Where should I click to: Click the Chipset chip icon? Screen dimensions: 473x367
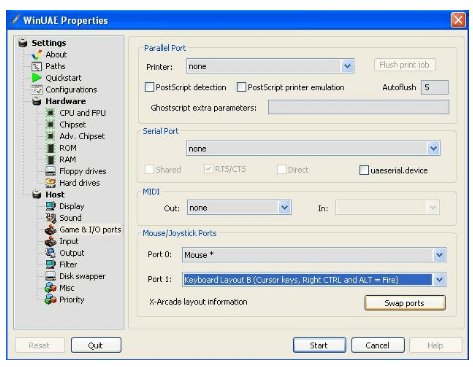click(x=50, y=125)
